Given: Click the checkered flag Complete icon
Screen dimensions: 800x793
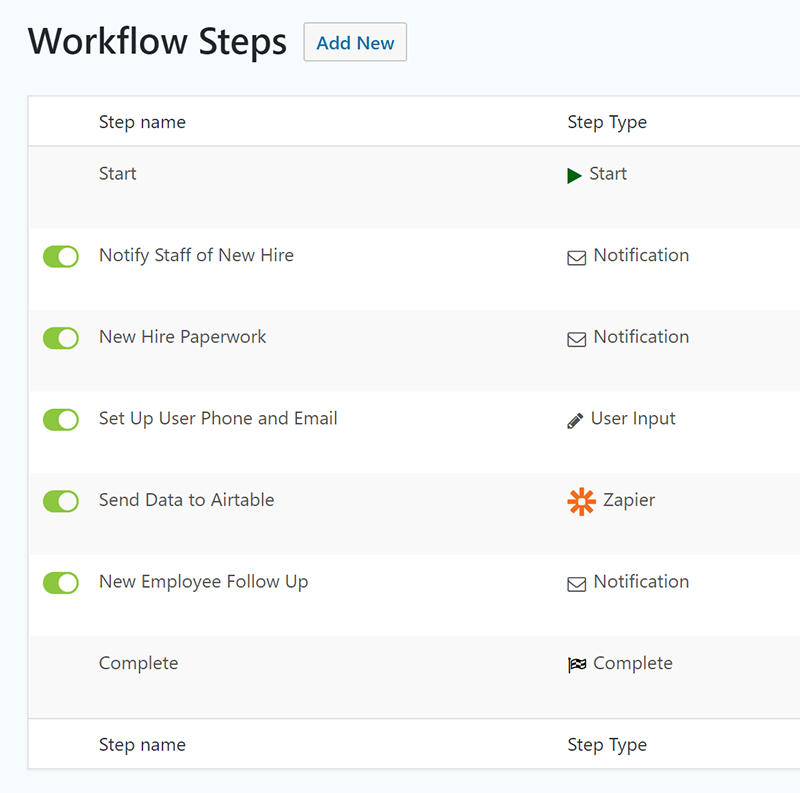Looking at the screenshot, I should (577, 665).
